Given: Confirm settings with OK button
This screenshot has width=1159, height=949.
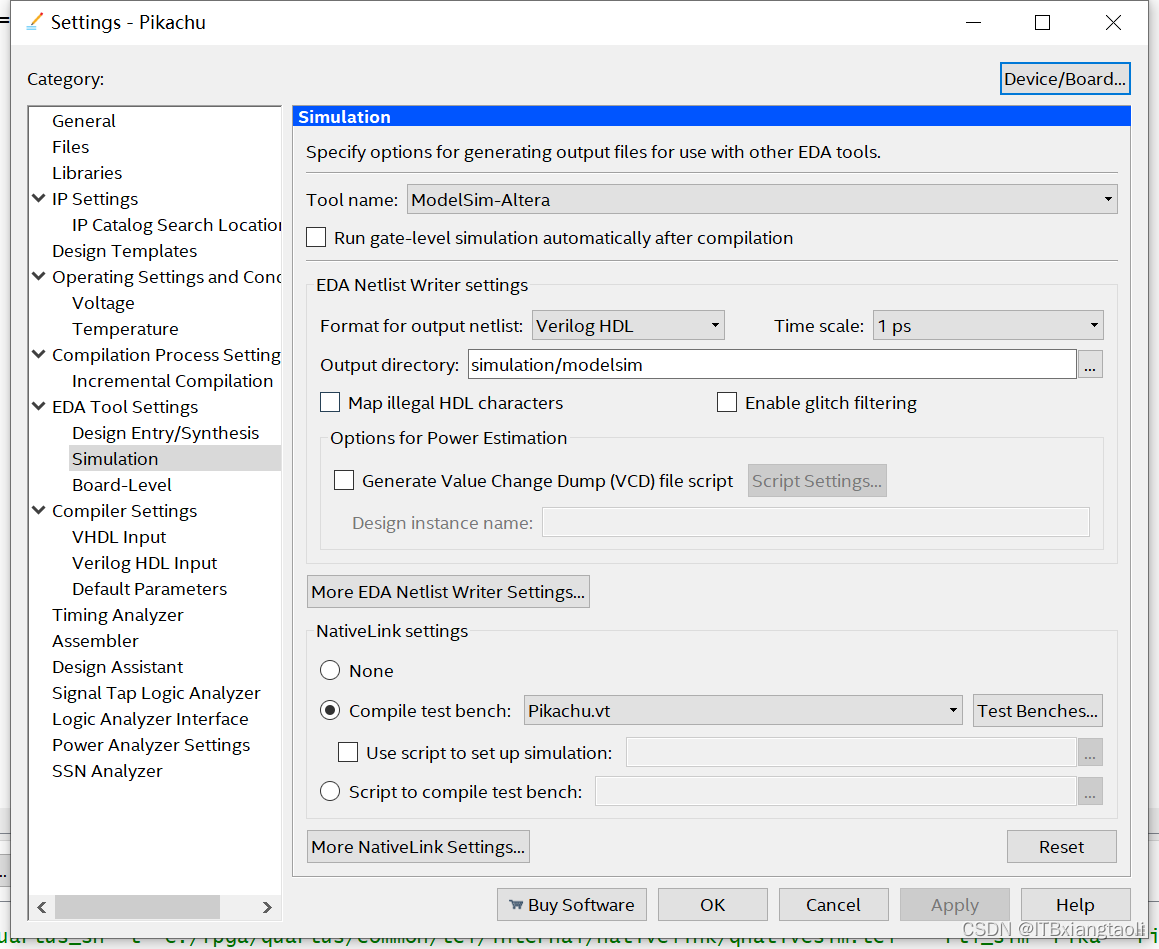Looking at the screenshot, I should [713, 905].
